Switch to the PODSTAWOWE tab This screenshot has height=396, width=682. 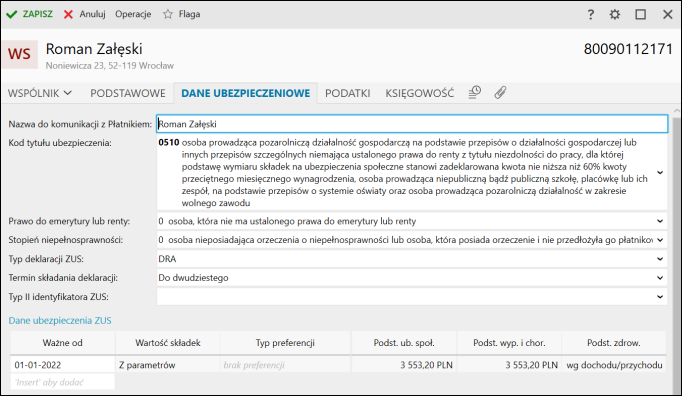[x=128, y=93]
